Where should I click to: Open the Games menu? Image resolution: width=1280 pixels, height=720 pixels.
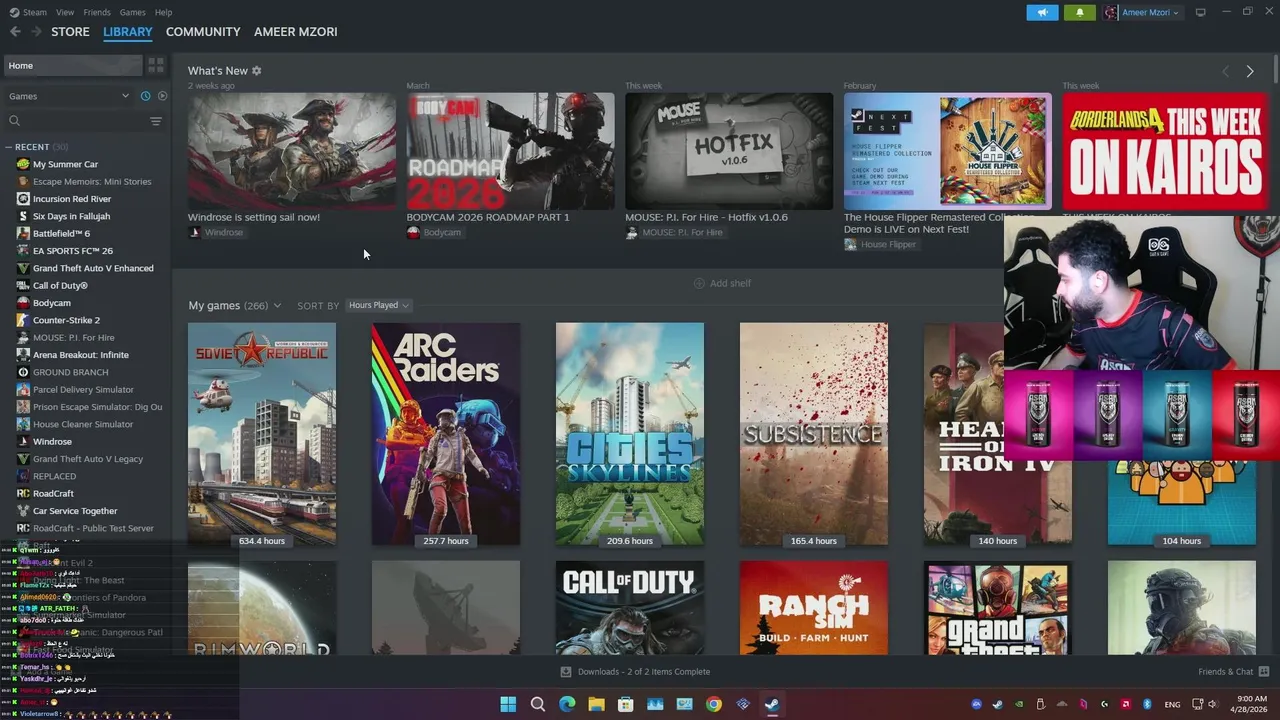pyautogui.click(x=132, y=12)
